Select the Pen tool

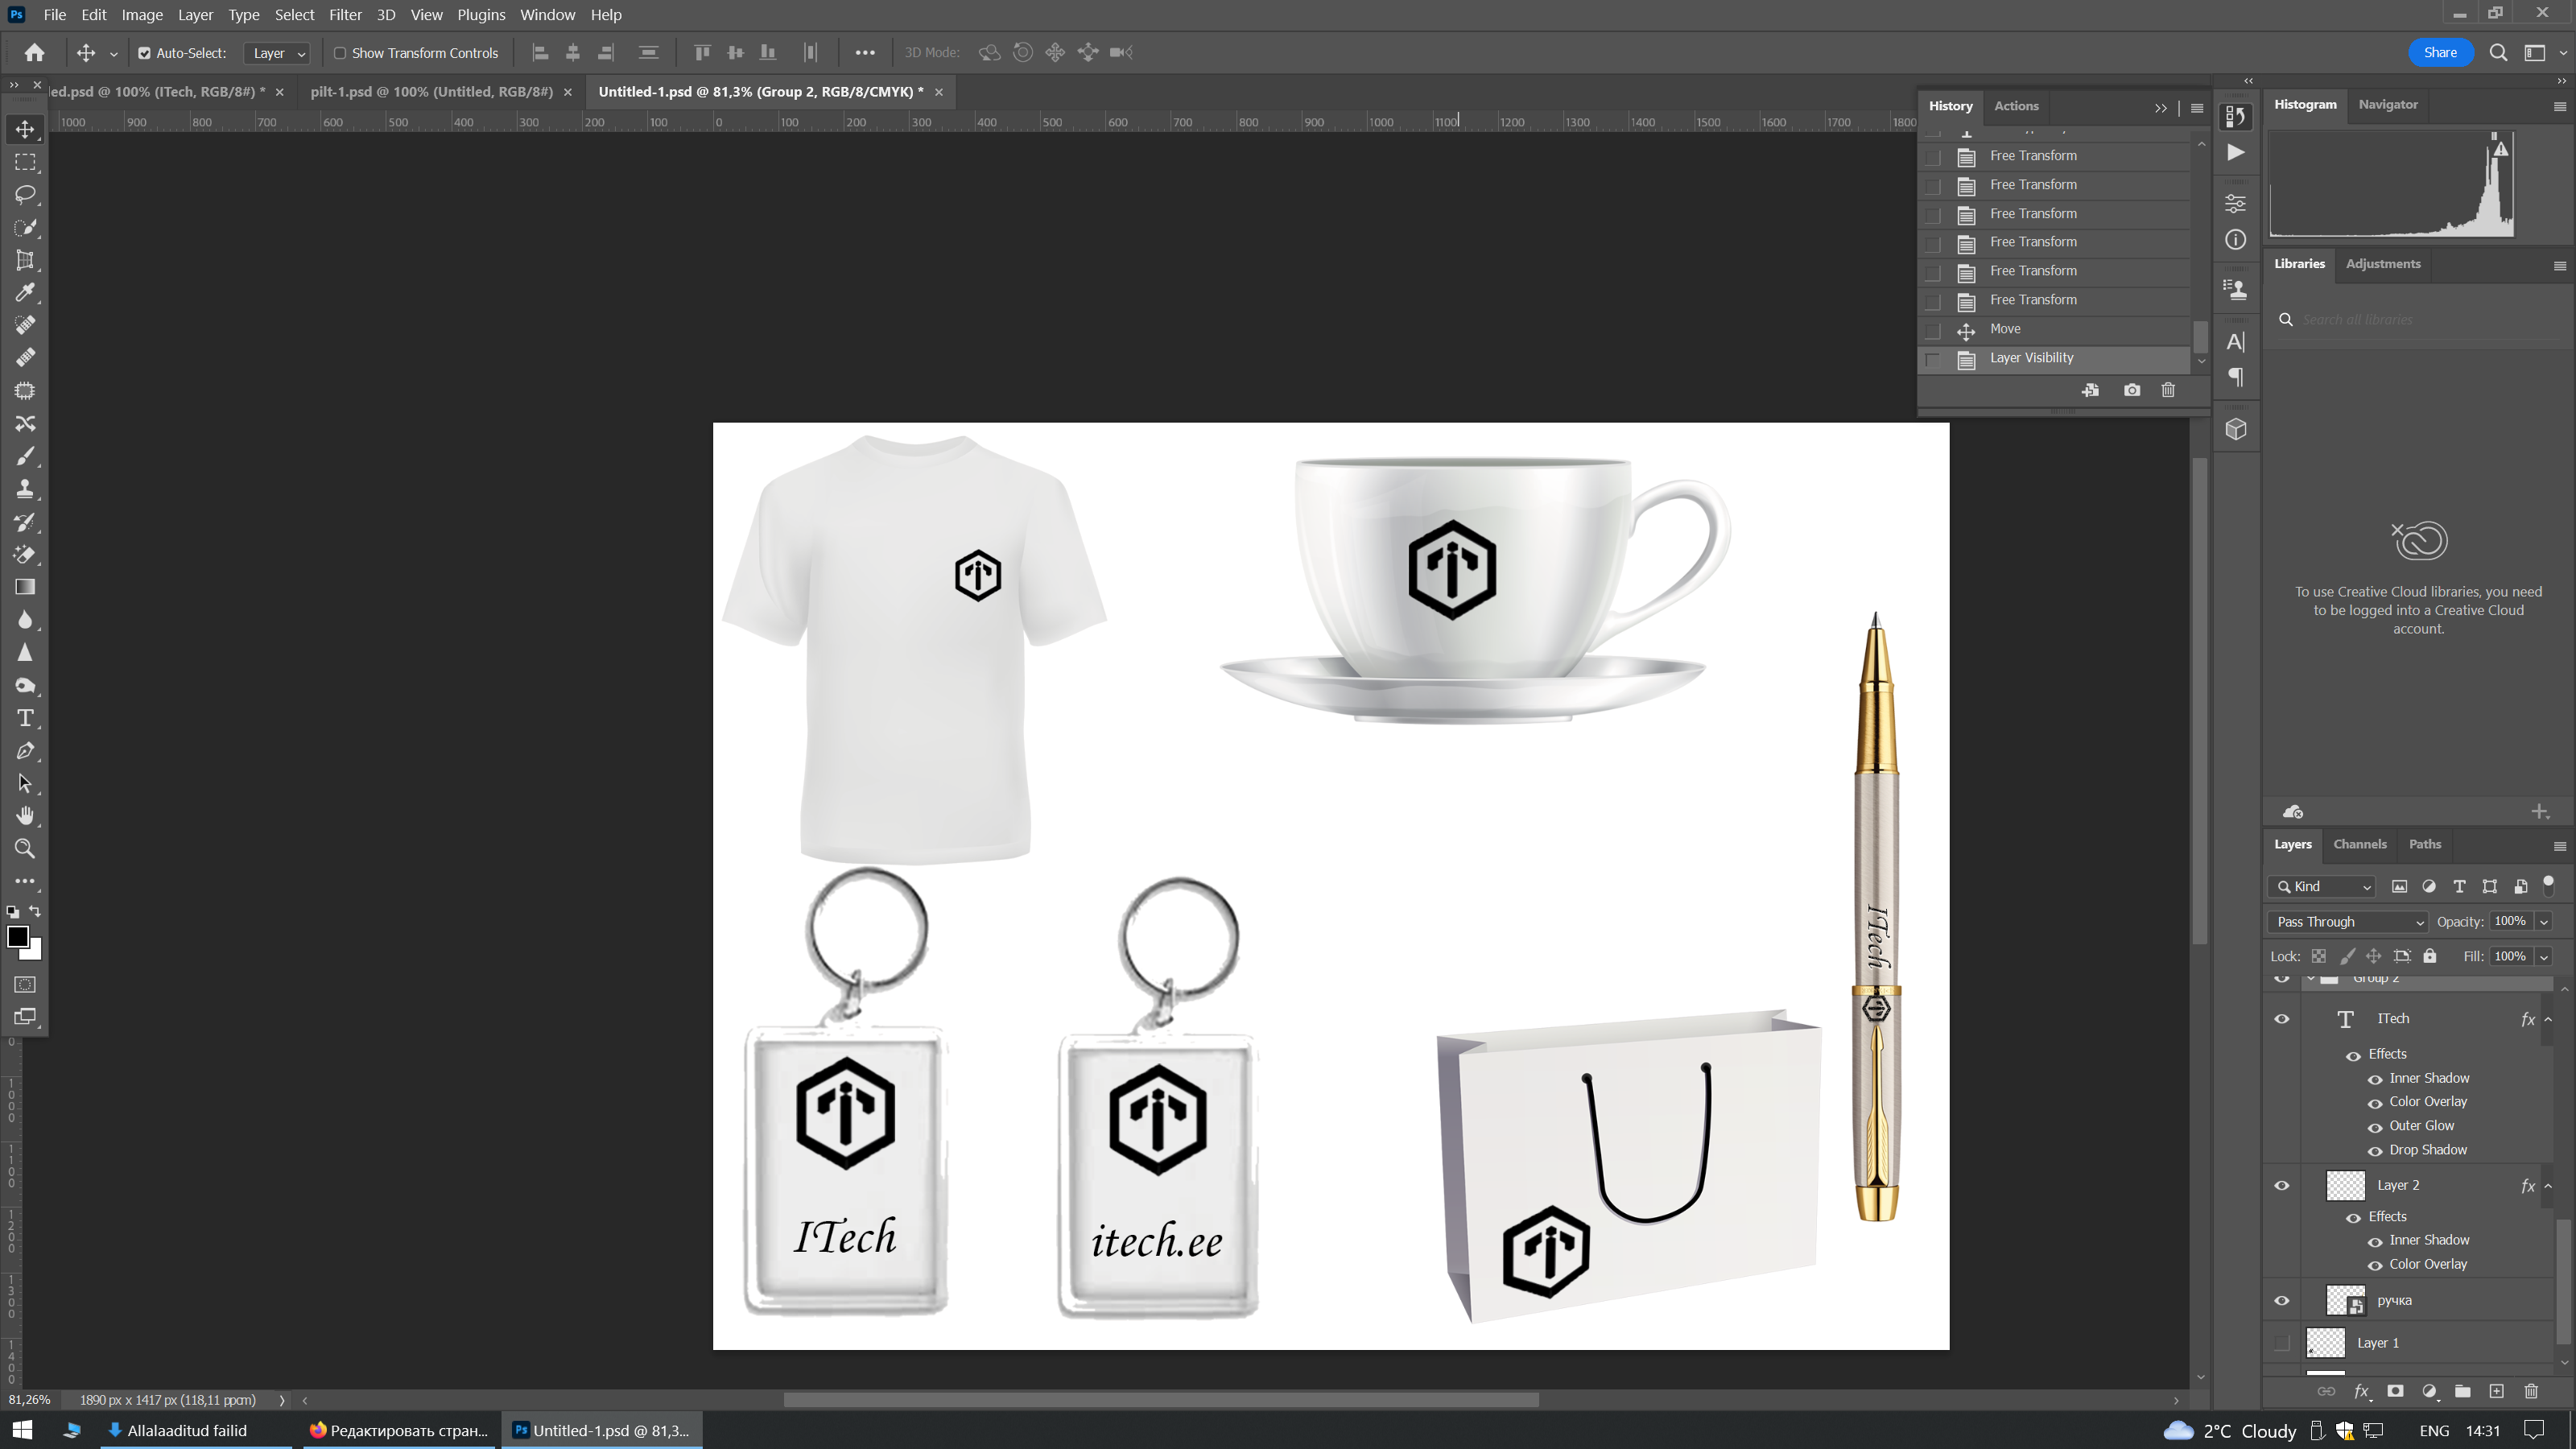click(25, 751)
